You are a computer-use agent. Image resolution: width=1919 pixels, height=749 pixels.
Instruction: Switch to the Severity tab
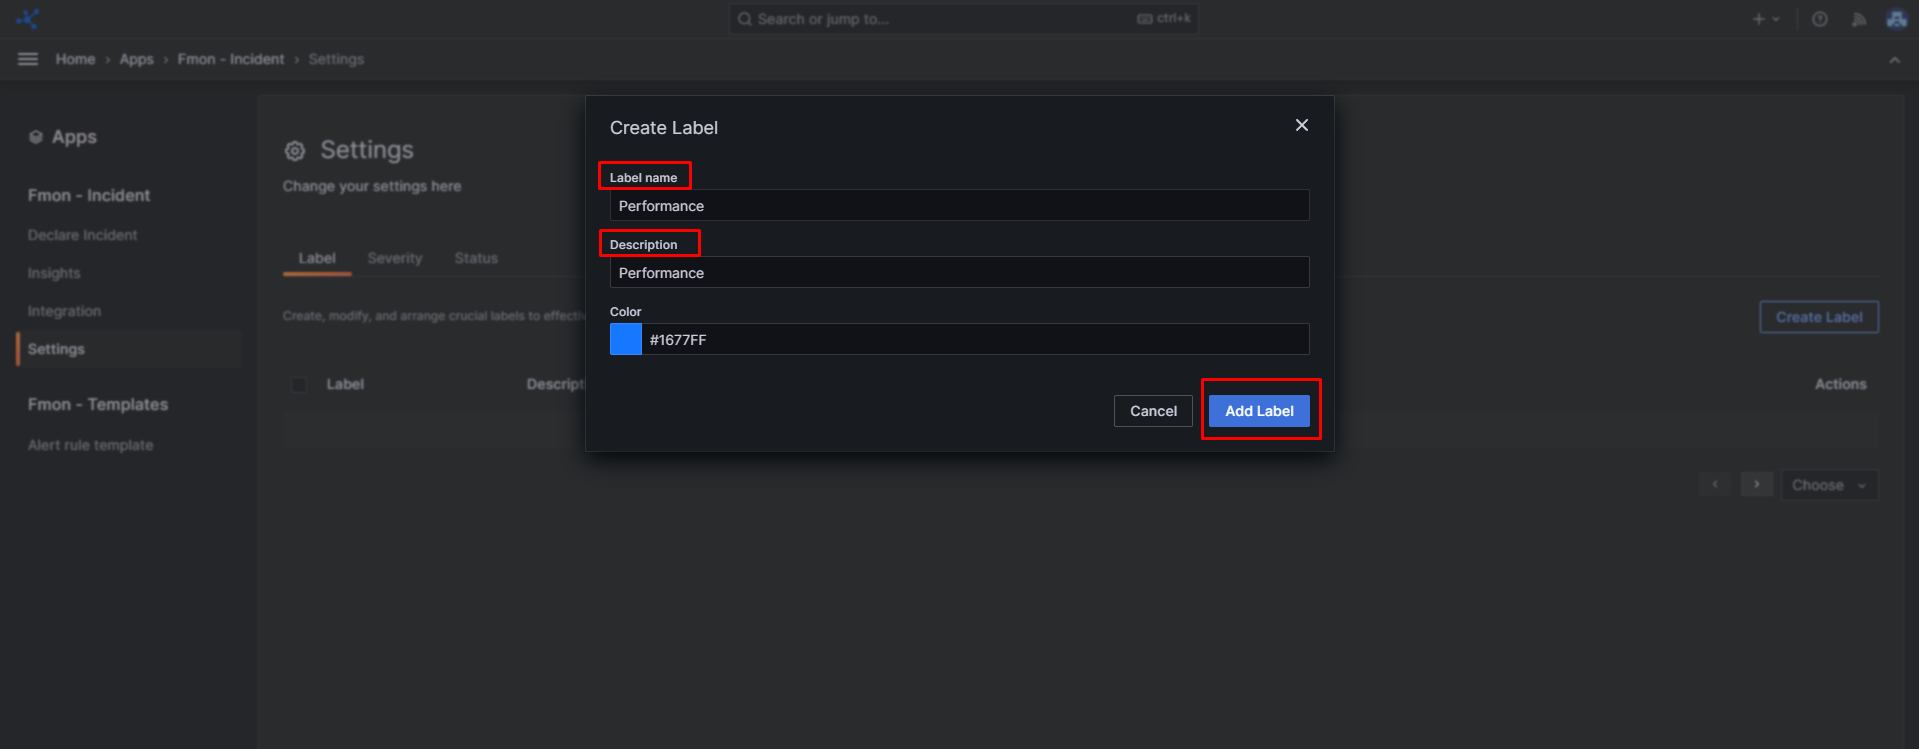[394, 258]
